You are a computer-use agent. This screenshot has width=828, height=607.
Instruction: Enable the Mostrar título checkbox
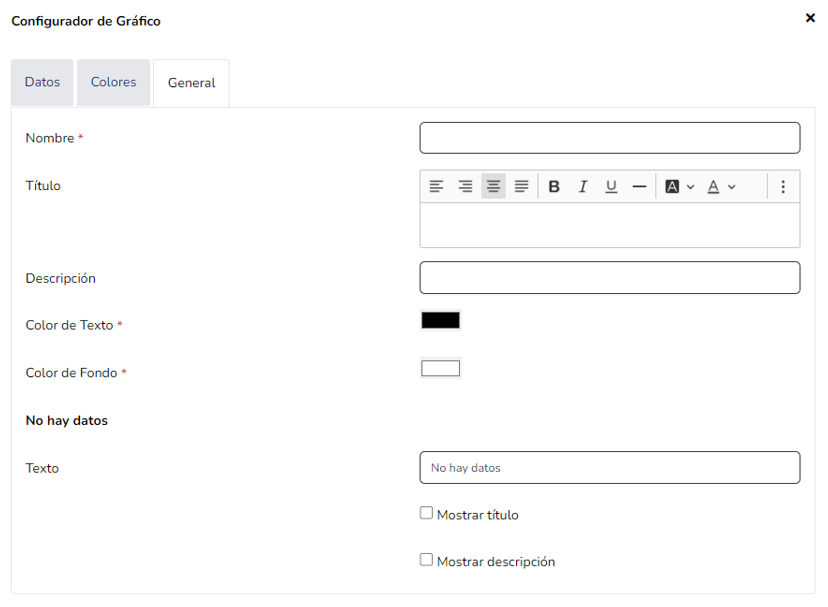(427, 514)
